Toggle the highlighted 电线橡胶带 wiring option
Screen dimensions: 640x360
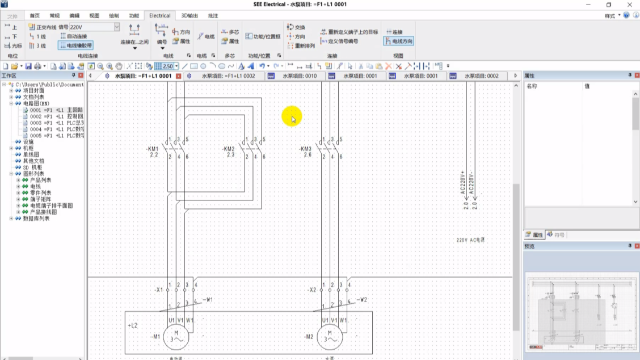[x=76, y=45]
